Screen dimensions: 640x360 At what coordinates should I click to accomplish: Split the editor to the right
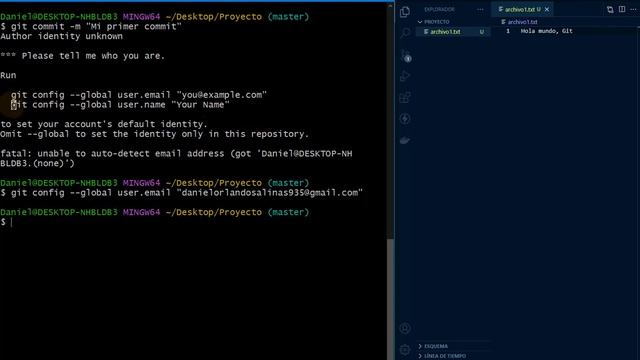[622, 9]
